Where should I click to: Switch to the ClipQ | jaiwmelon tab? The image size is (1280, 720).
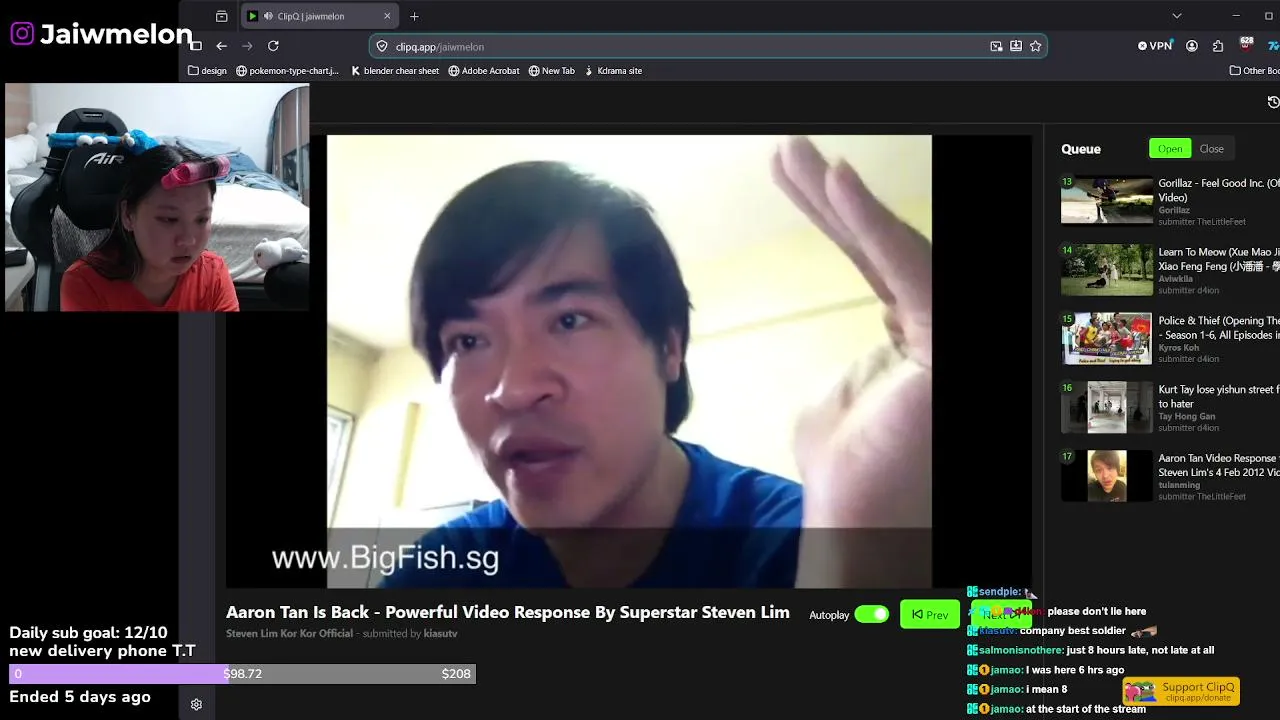[320, 16]
